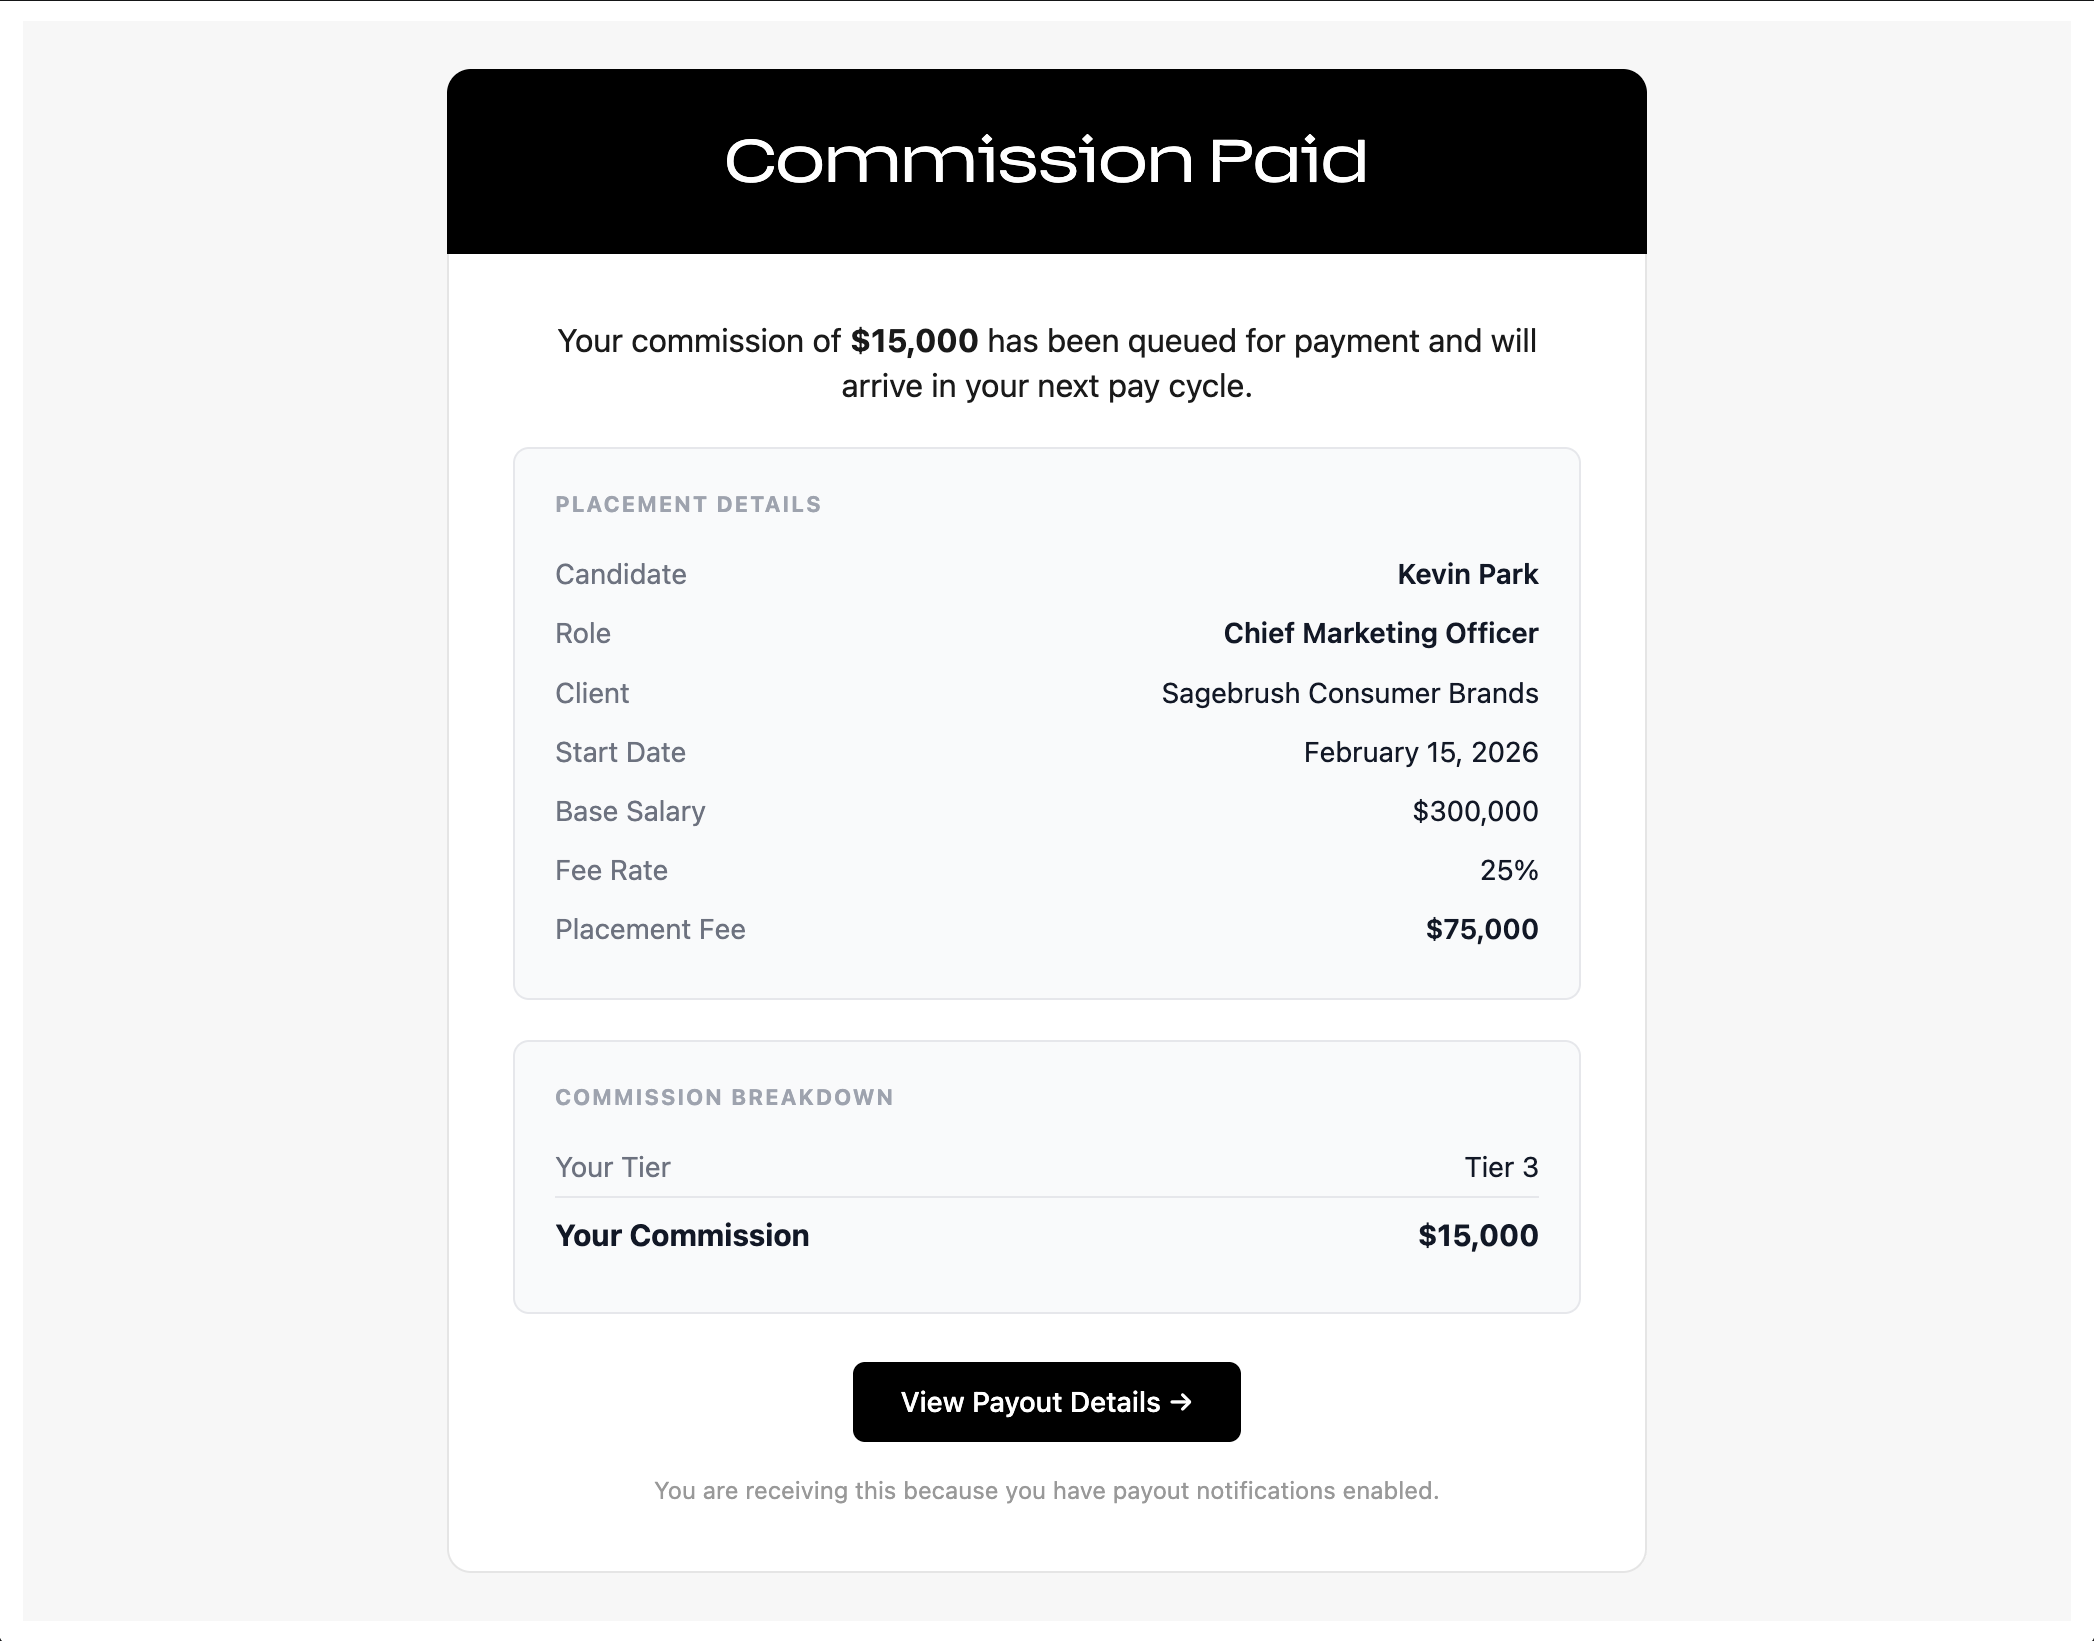Click the bold $15,000 in intro sentence
Screen dimensions: 2094x1641
click(x=914, y=341)
